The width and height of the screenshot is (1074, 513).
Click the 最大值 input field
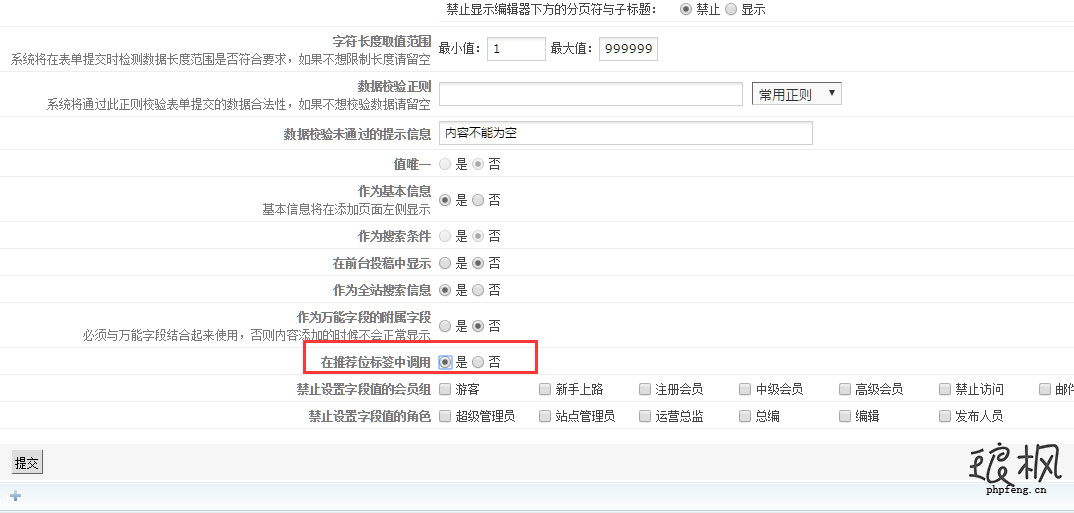[x=628, y=49]
